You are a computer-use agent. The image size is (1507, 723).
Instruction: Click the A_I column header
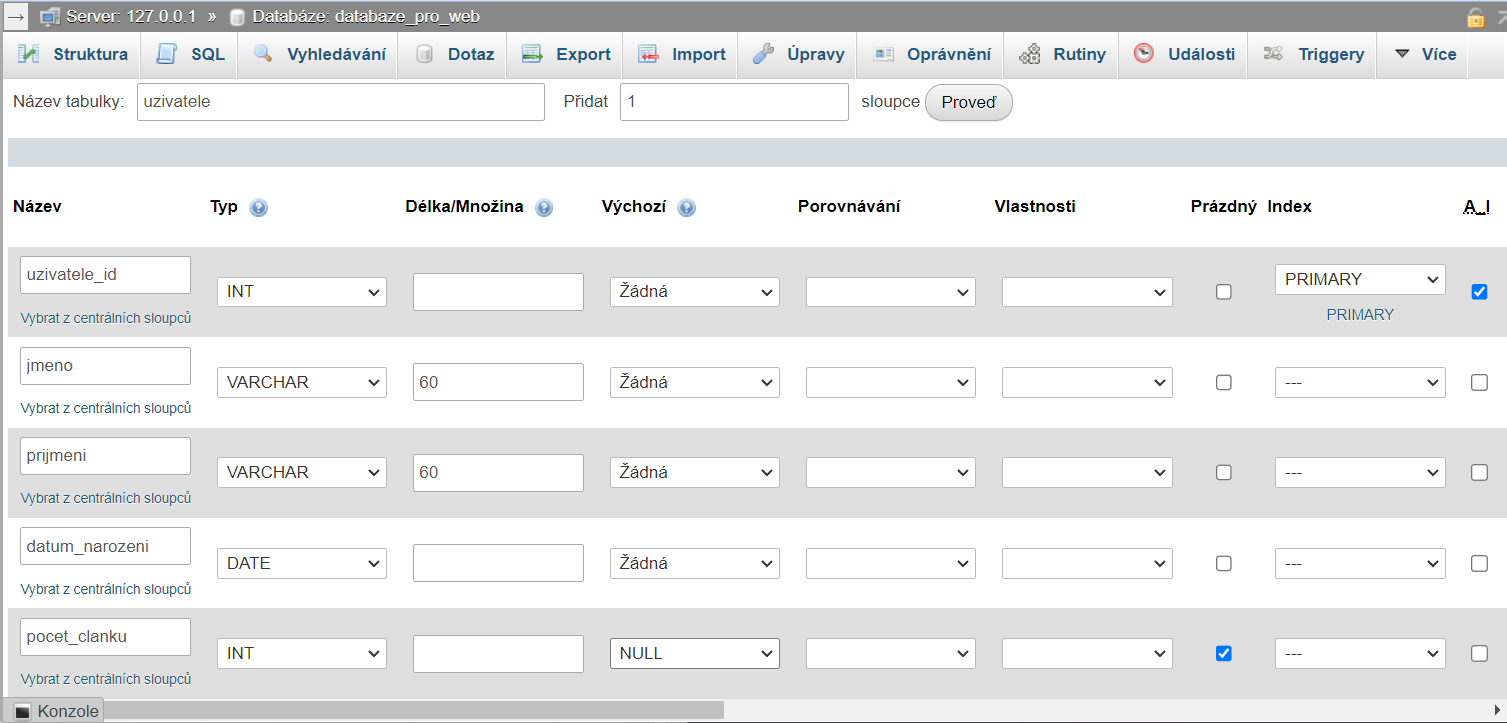[1477, 207]
